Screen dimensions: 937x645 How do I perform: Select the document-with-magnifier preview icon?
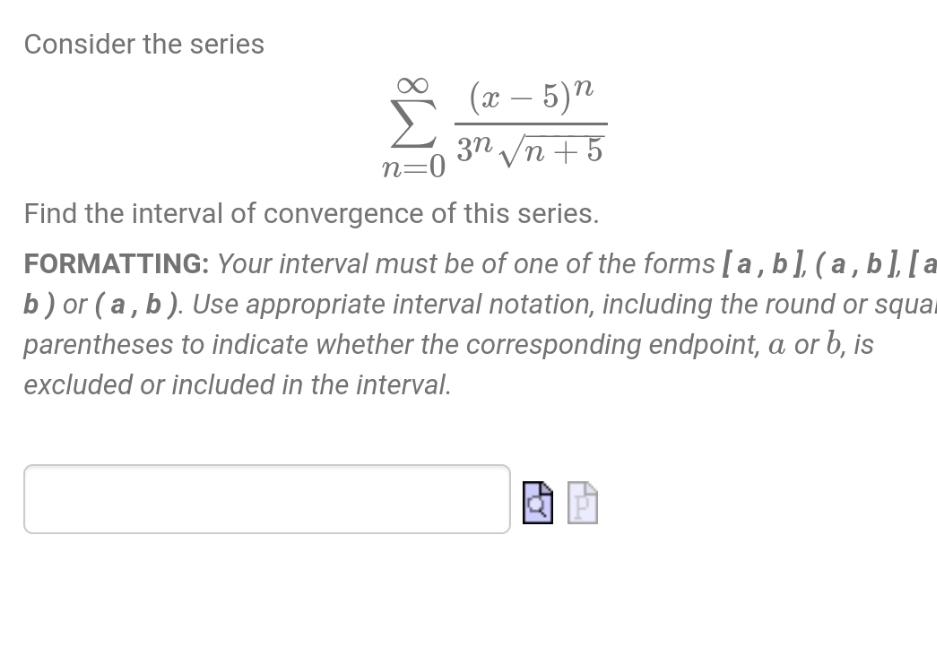538,504
